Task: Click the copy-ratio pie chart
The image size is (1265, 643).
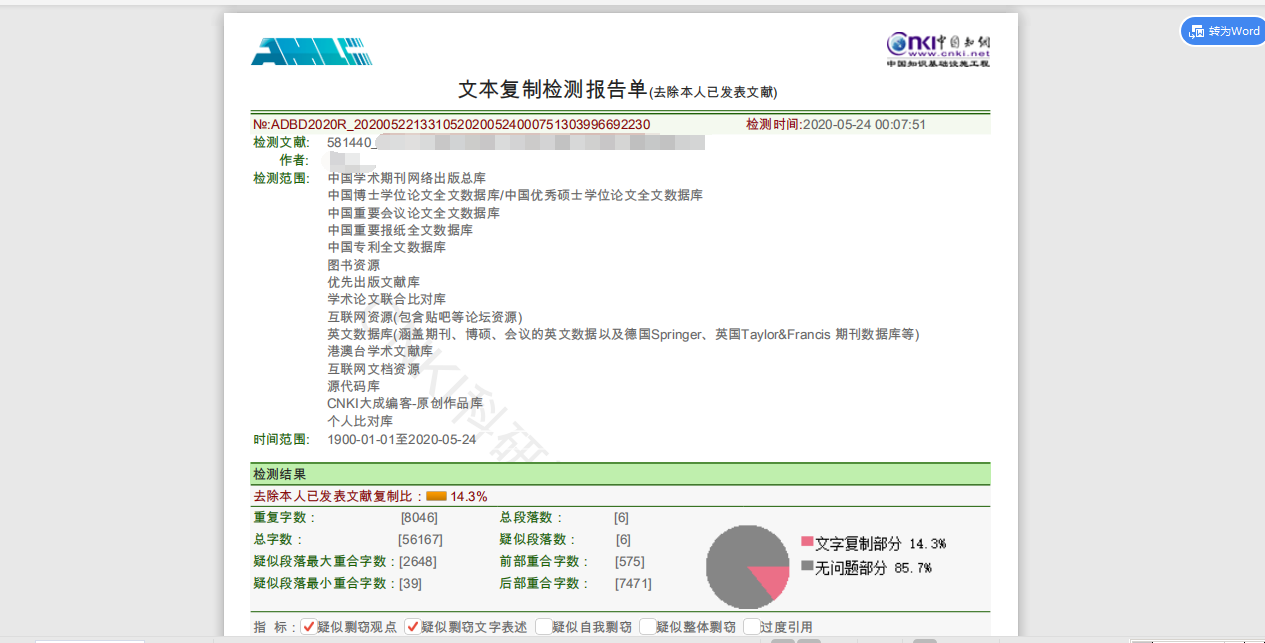Action: pos(748,566)
